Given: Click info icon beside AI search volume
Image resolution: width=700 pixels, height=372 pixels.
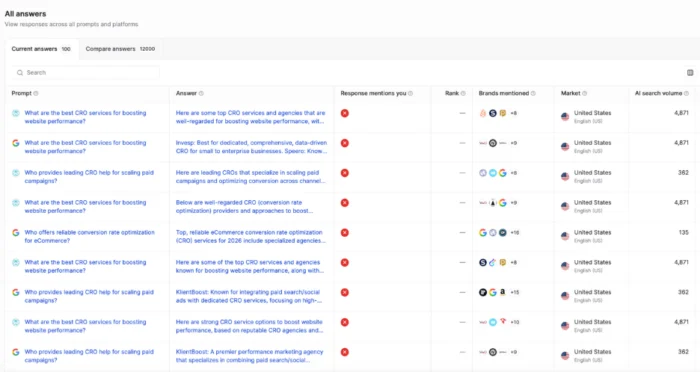Looking at the screenshot, I should [x=686, y=93].
